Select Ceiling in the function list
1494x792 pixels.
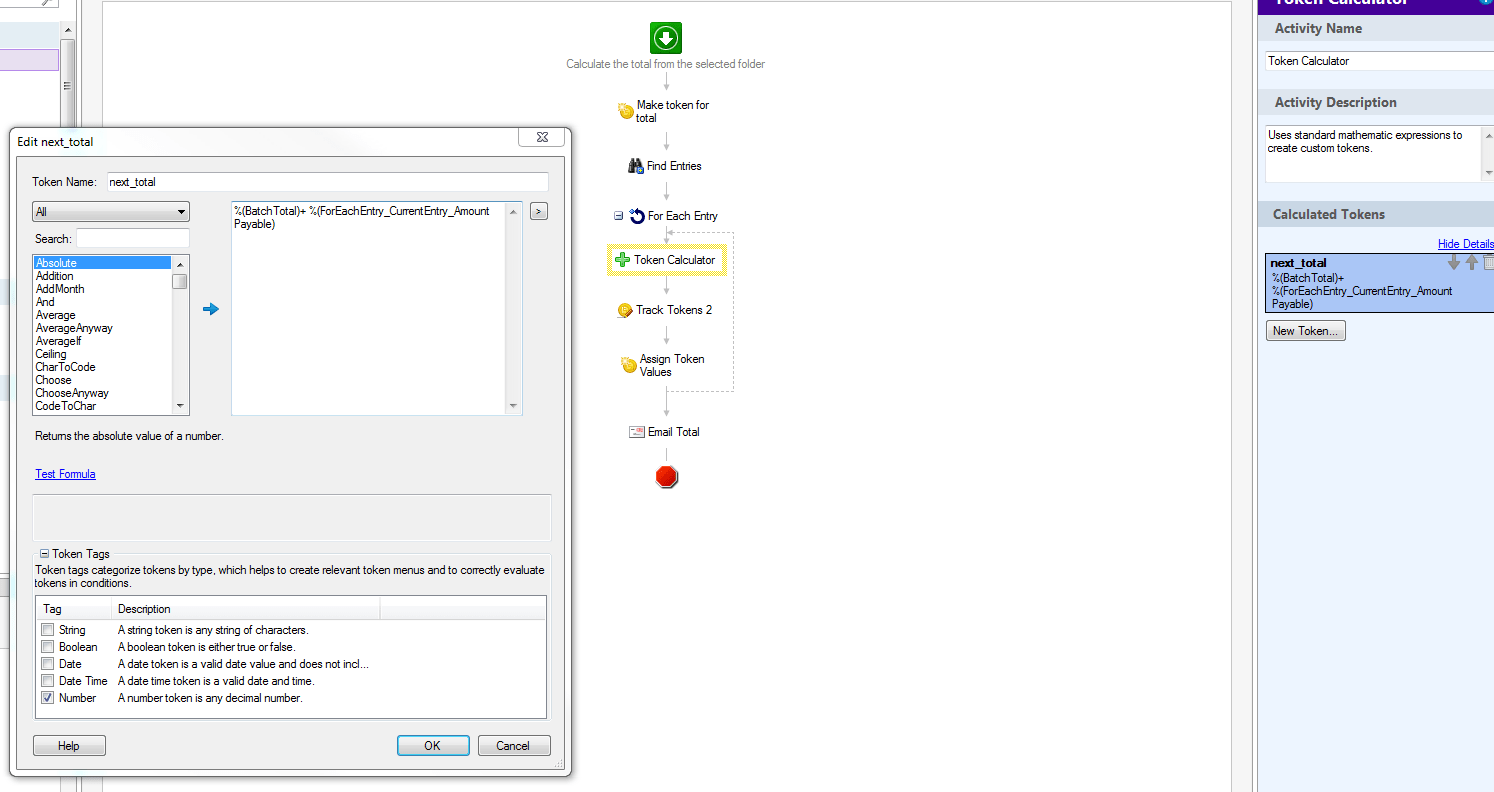click(x=51, y=354)
